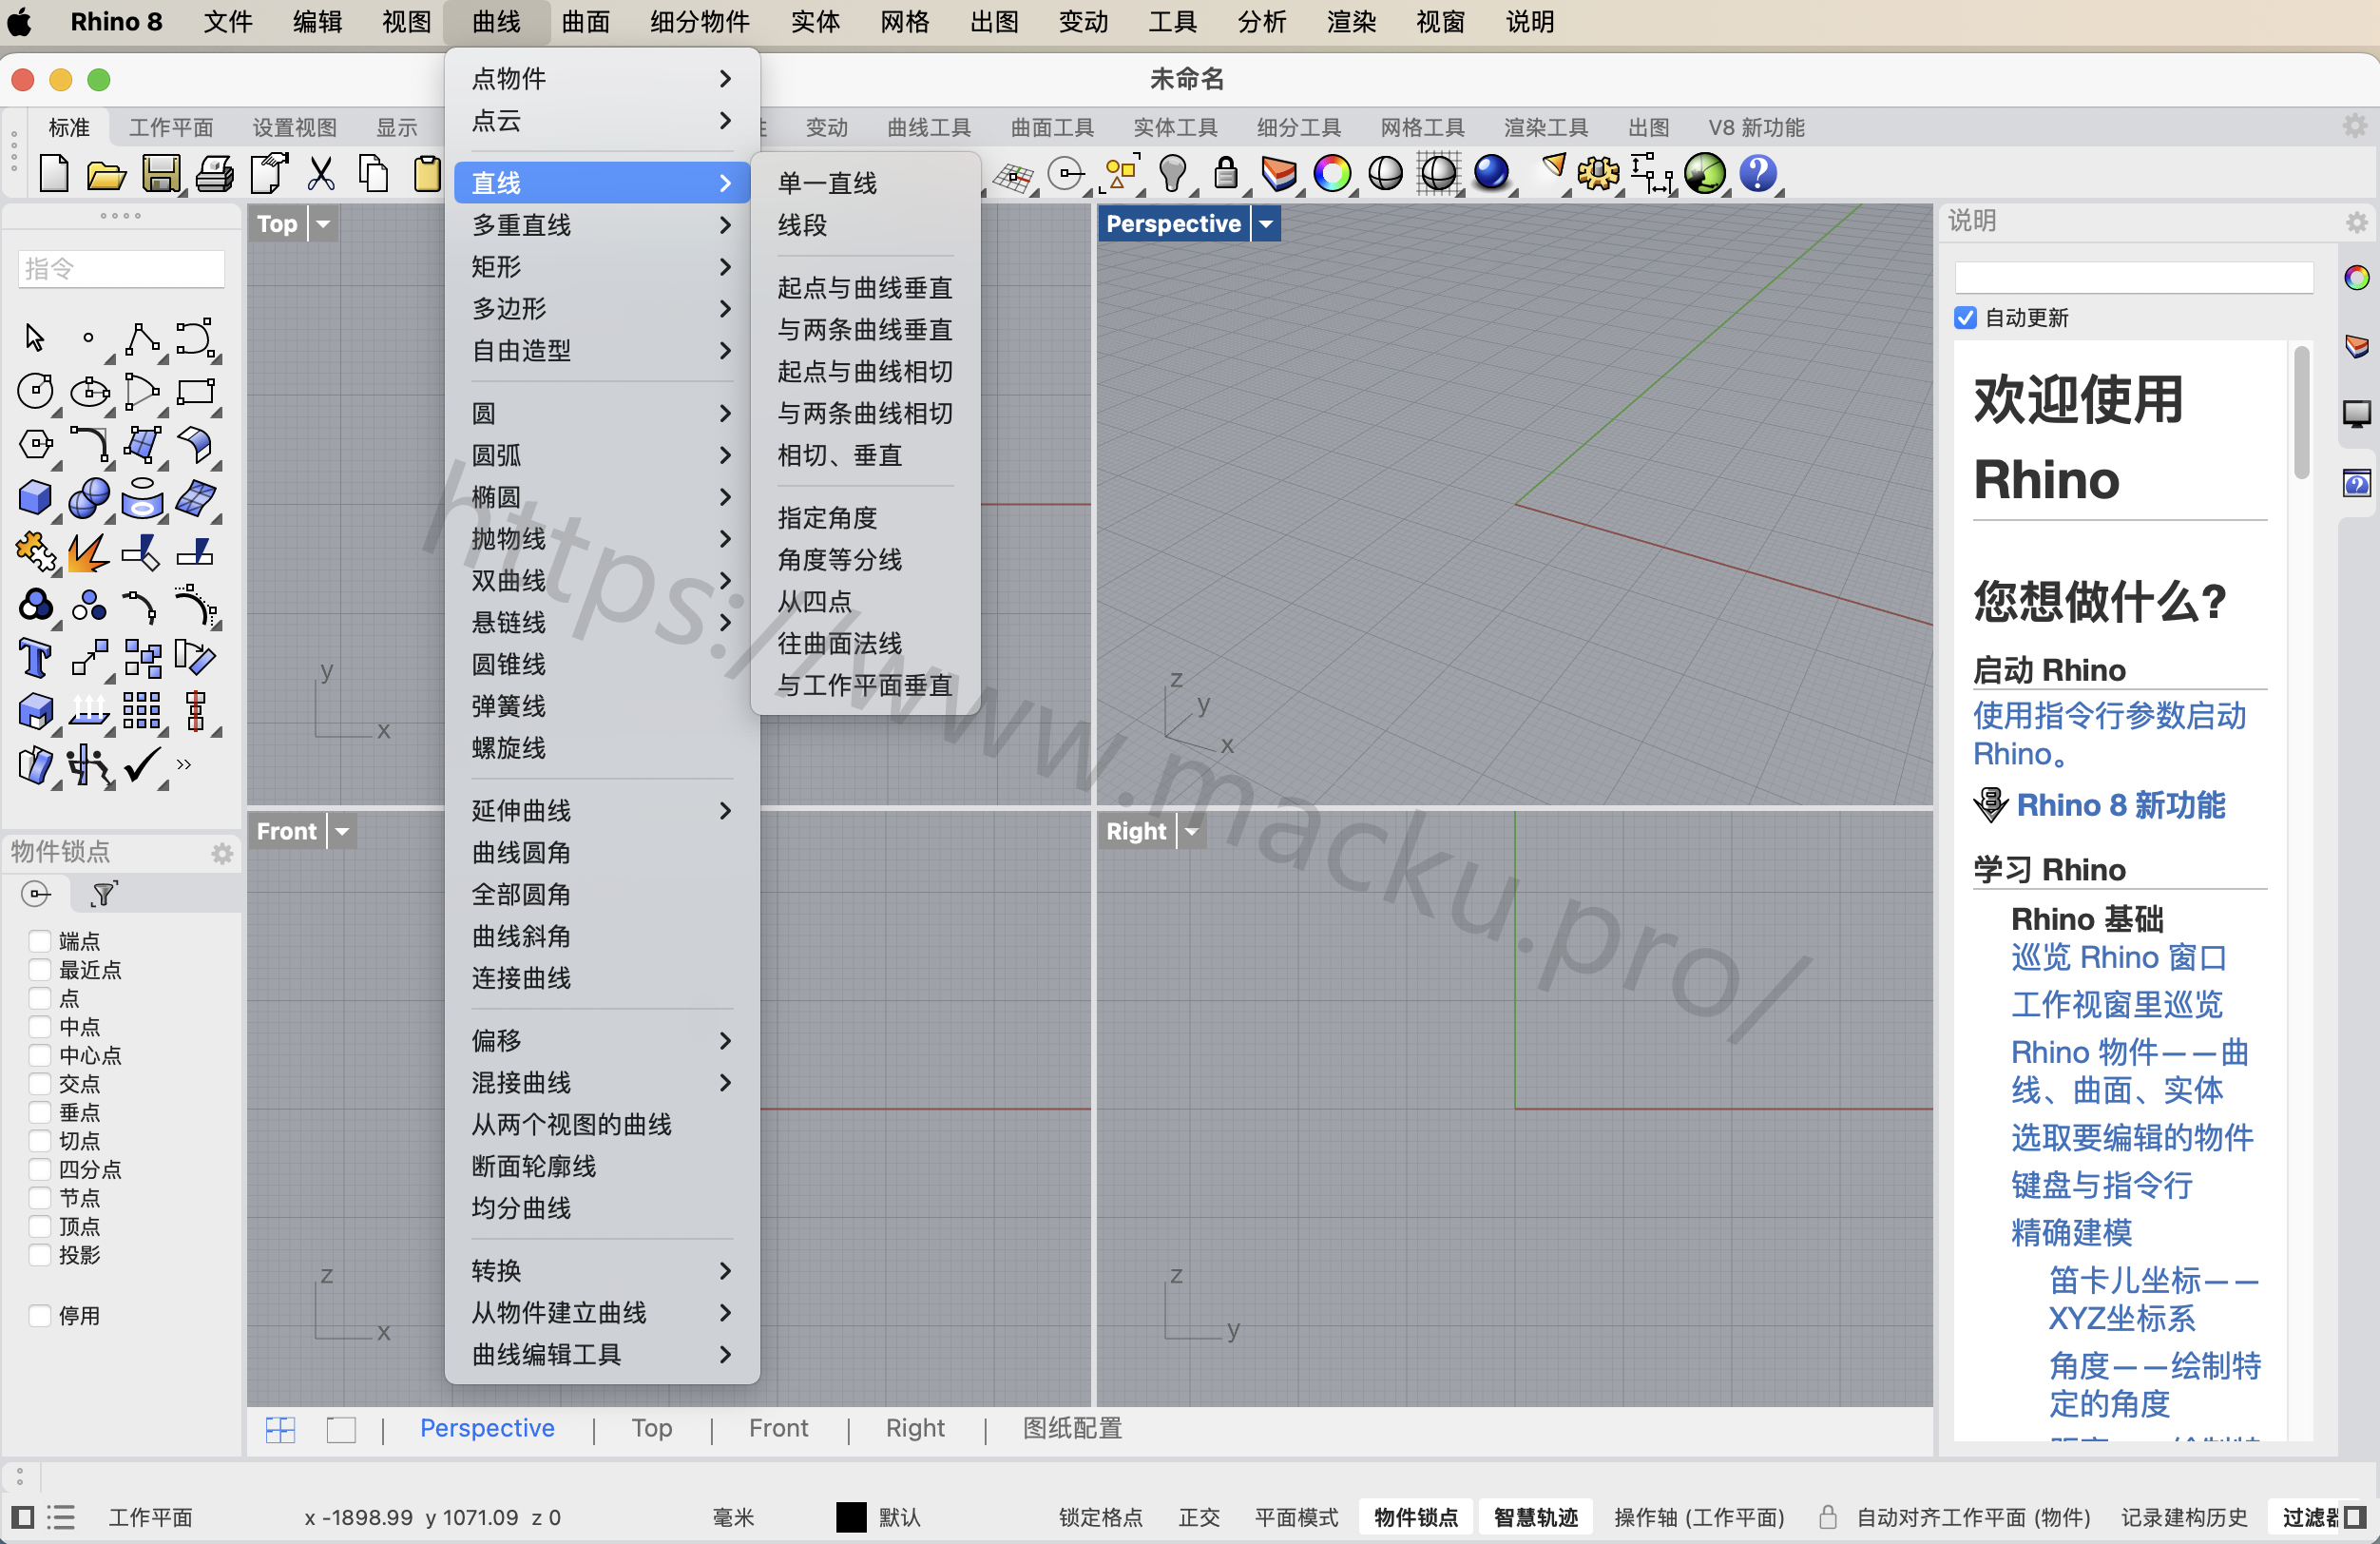This screenshot has height=1544, width=2380.
Task: Click the Cut scissors icon
Action: point(321,174)
